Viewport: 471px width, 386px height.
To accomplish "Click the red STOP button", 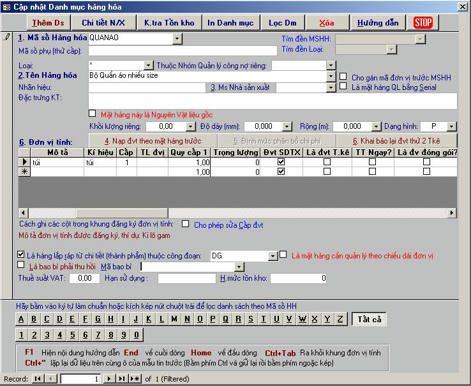I will coord(423,23).
